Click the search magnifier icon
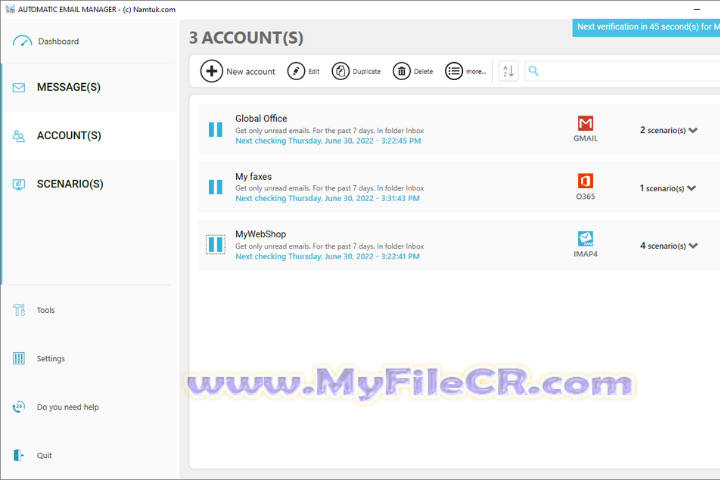The image size is (720, 480). coord(533,71)
